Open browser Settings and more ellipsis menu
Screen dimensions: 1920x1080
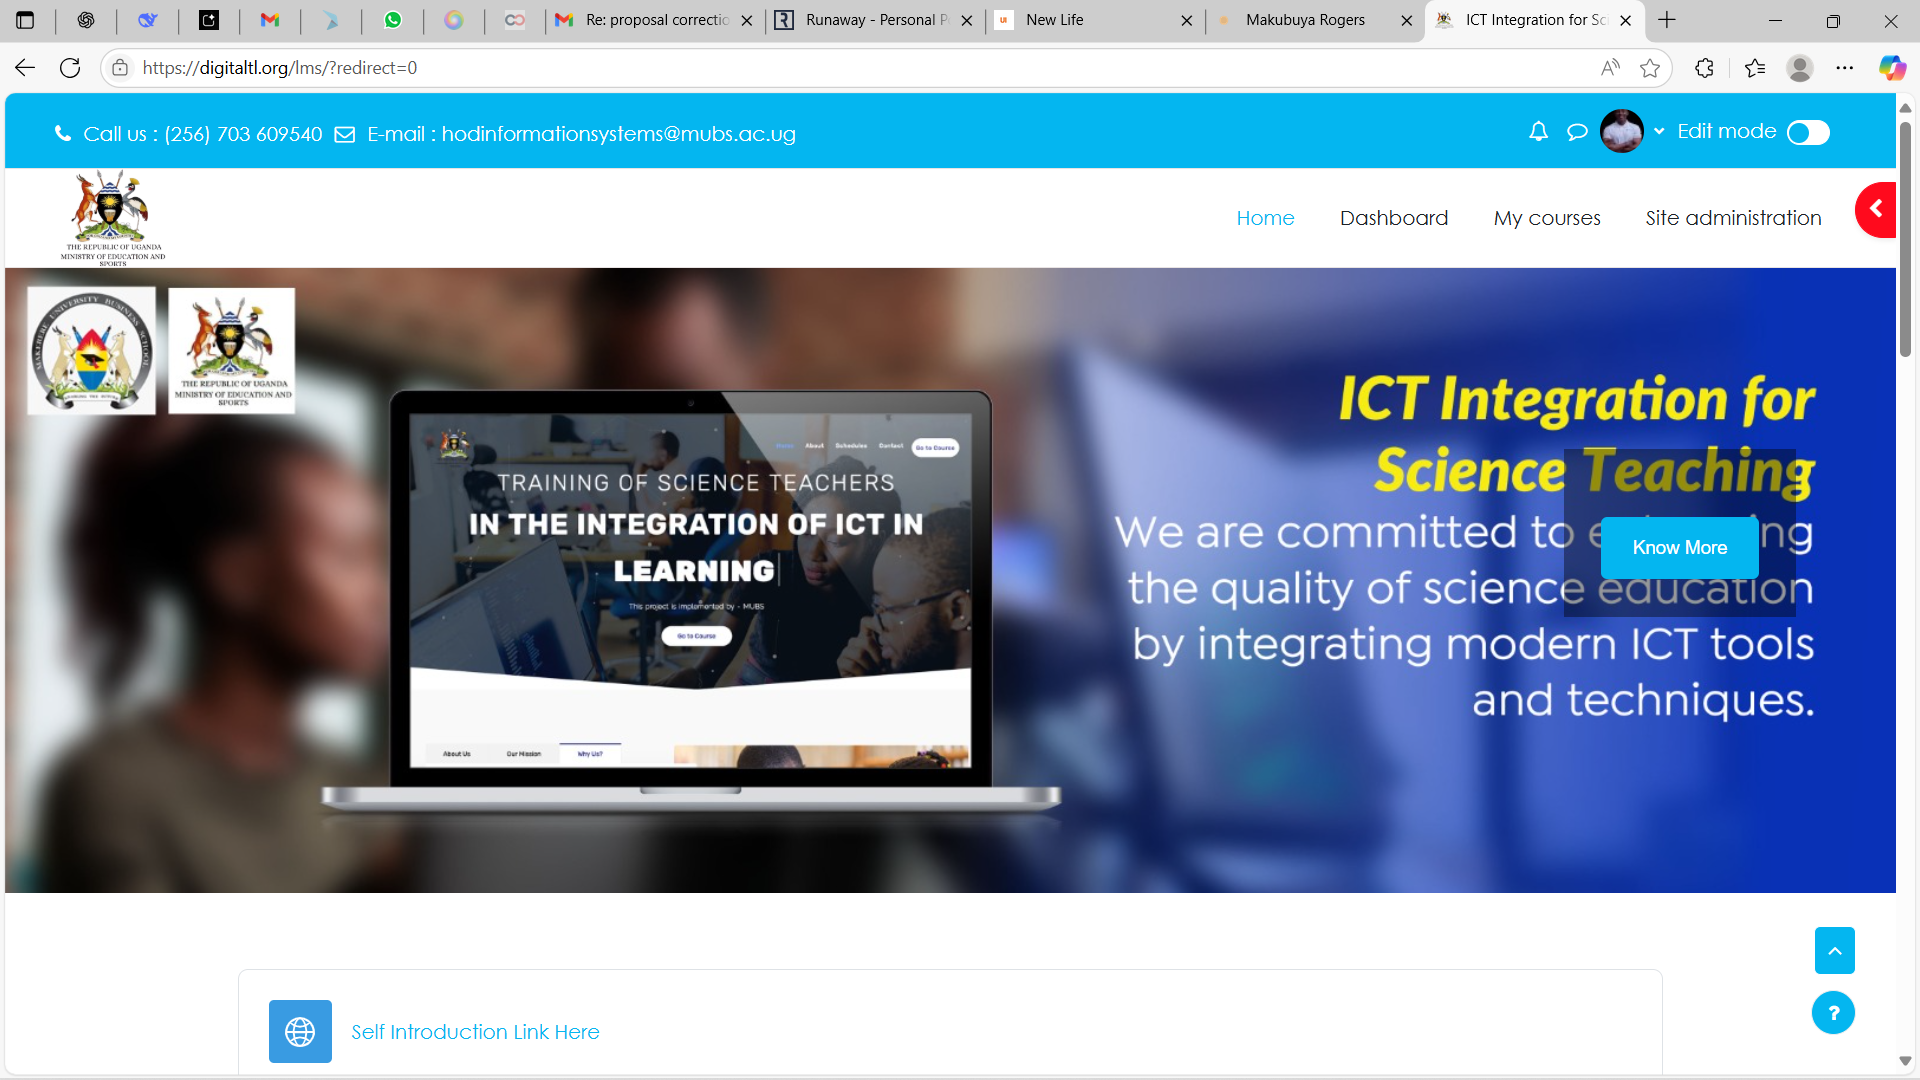pyautogui.click(x=1844, y=68)
